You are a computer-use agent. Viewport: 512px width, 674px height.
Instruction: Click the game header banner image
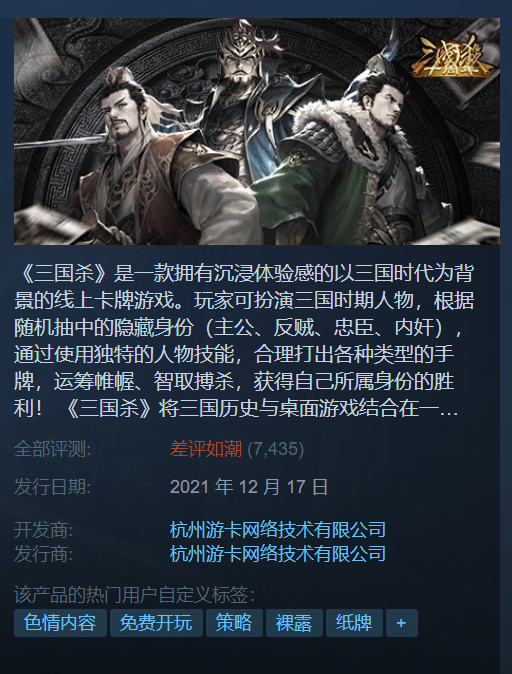click(x=257, y=132)
